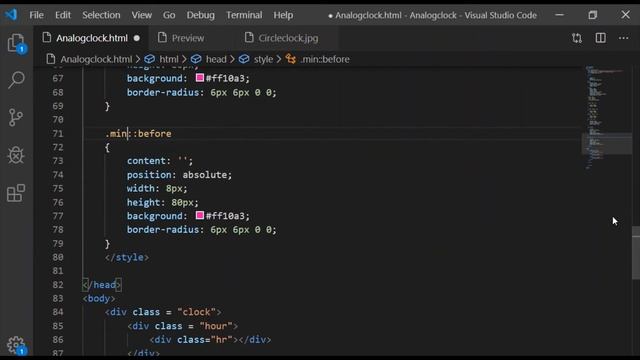
Task: Click the "clock" class value text
Action: [x=196, y=312]
